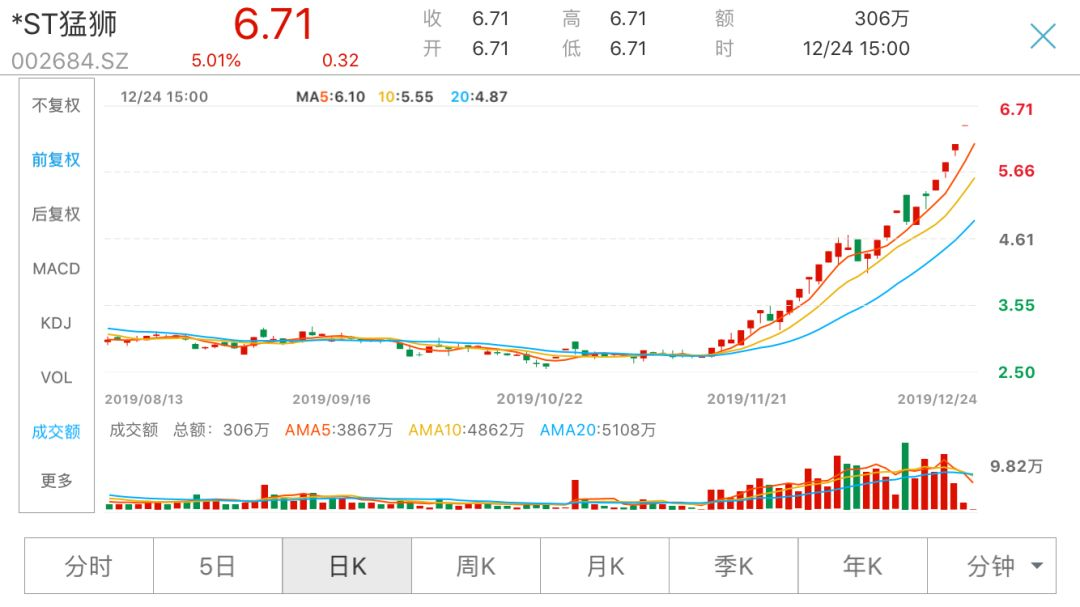Show the 成交额 indicator
This screenshot has height=607, width=1080.
[56, 432]
